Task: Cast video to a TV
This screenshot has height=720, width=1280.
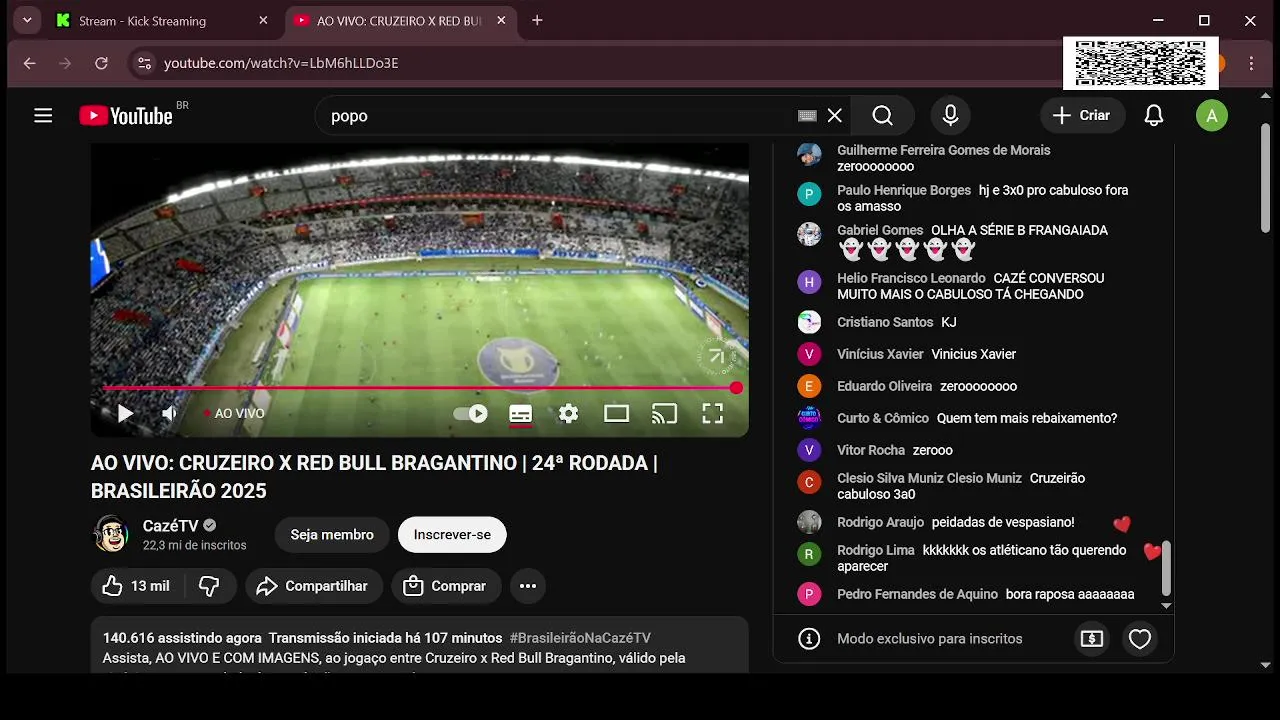Action: [x=664, y=413]
